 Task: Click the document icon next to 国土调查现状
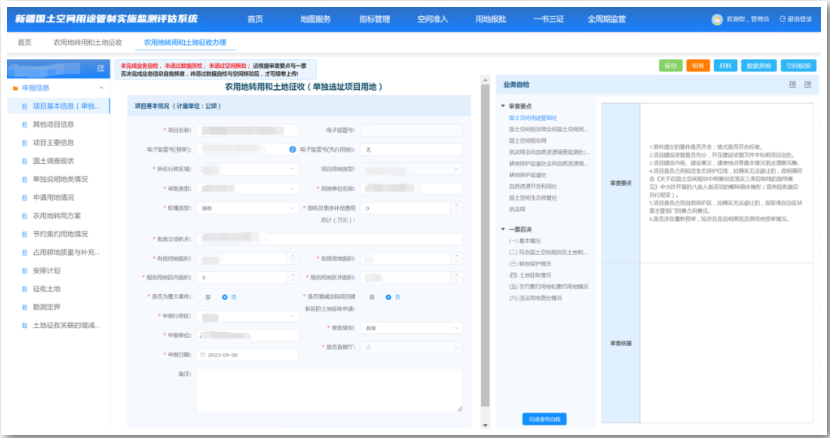click(x=25, y=160)
